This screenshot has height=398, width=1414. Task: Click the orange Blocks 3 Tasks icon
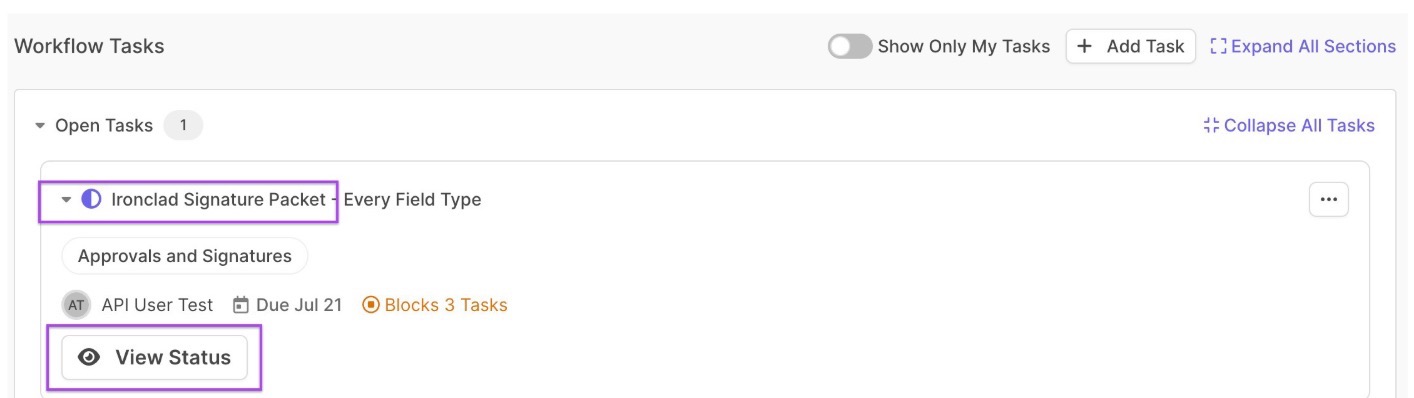click(371, 305)
